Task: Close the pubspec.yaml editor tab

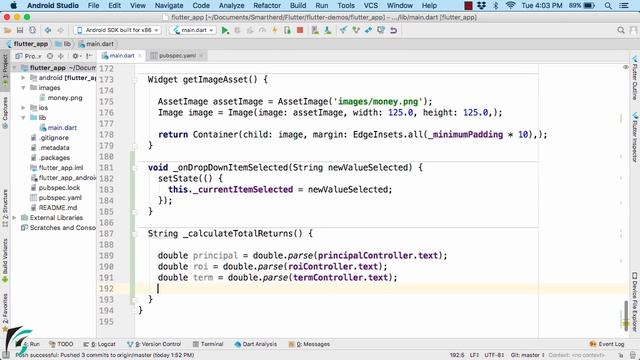Action: [x=201, y=56]
